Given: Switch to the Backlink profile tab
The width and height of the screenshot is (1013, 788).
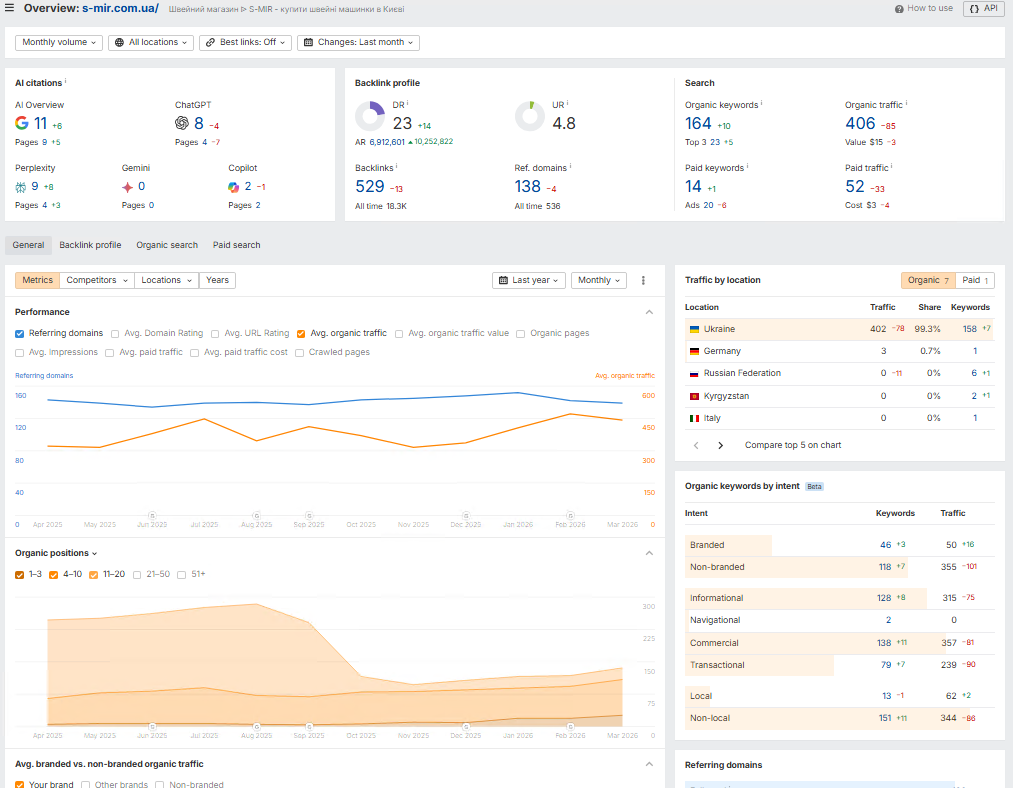Looking at the screenshot, I should (90, 245).
